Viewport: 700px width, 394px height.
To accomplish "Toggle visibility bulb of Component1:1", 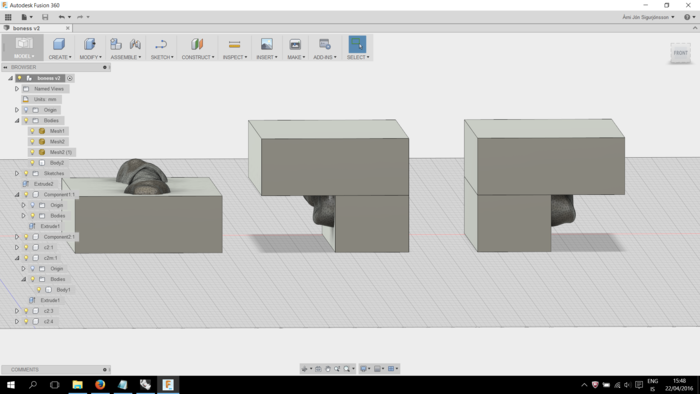I will coord(26,195).
